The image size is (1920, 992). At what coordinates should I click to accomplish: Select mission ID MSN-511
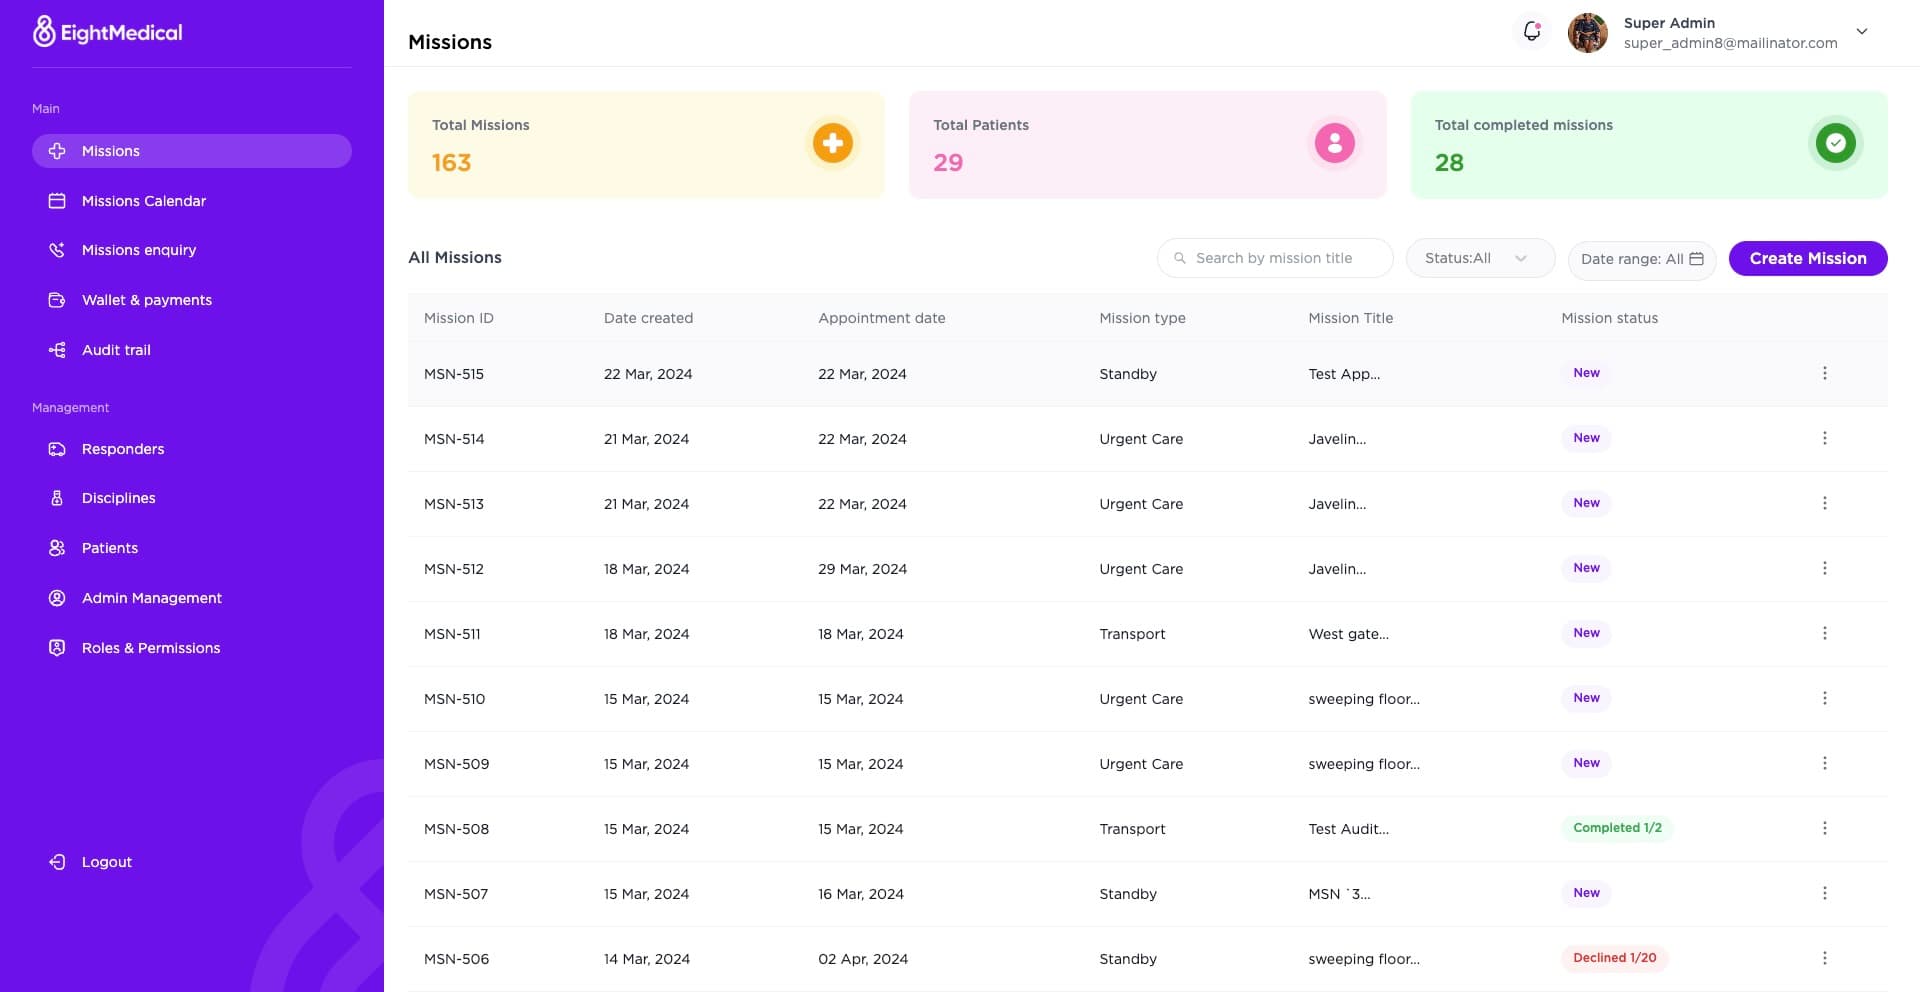point(452,634)
